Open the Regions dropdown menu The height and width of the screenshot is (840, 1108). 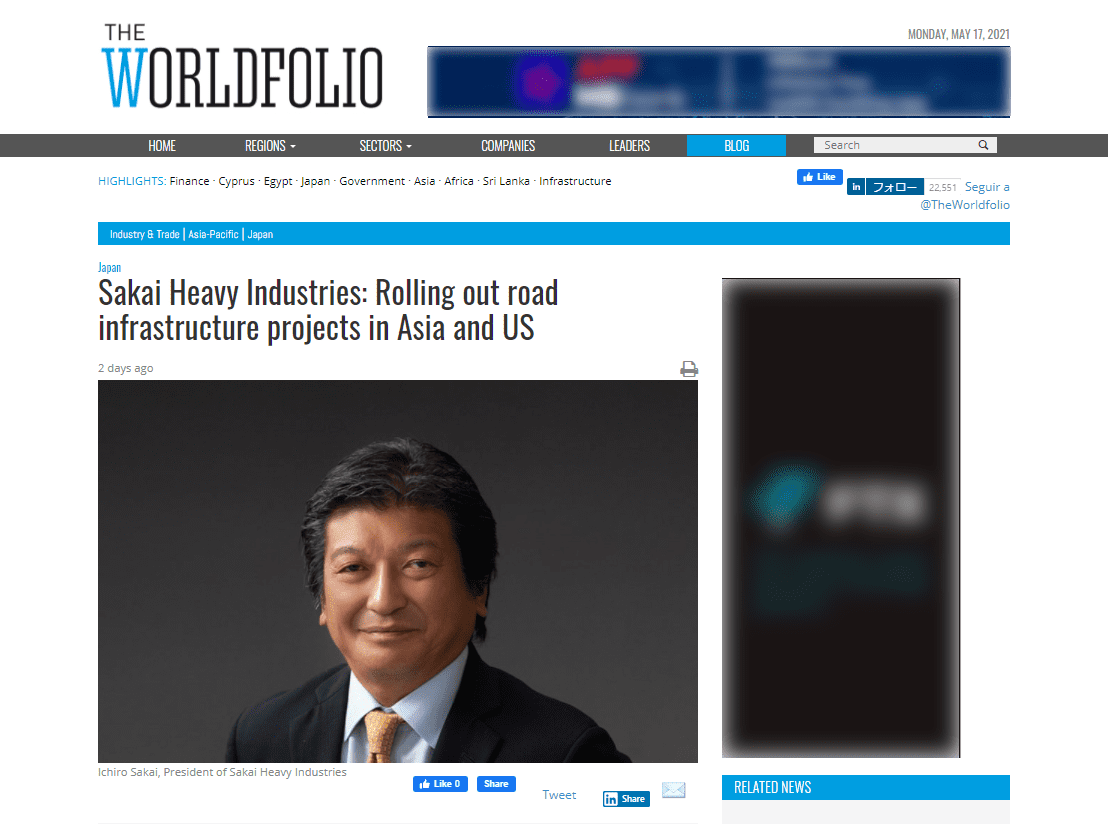[x=270, y=146]
